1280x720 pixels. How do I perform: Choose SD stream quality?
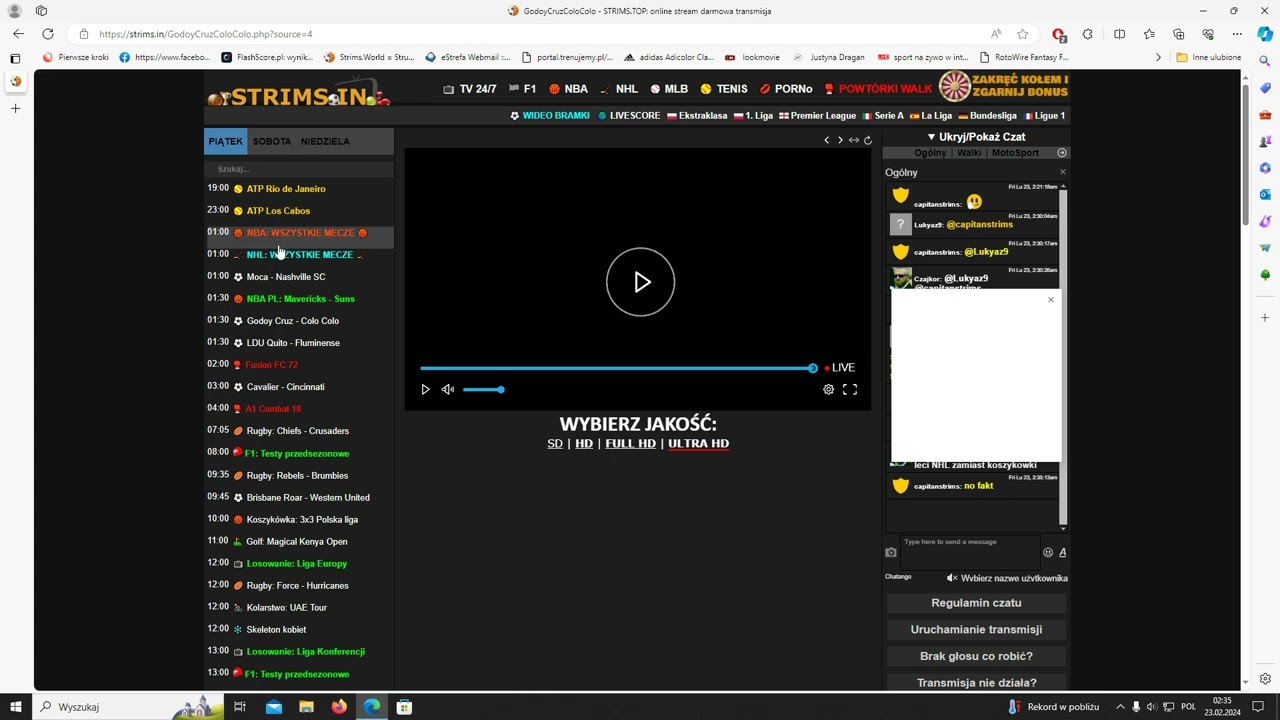click(x=555, y=443)
